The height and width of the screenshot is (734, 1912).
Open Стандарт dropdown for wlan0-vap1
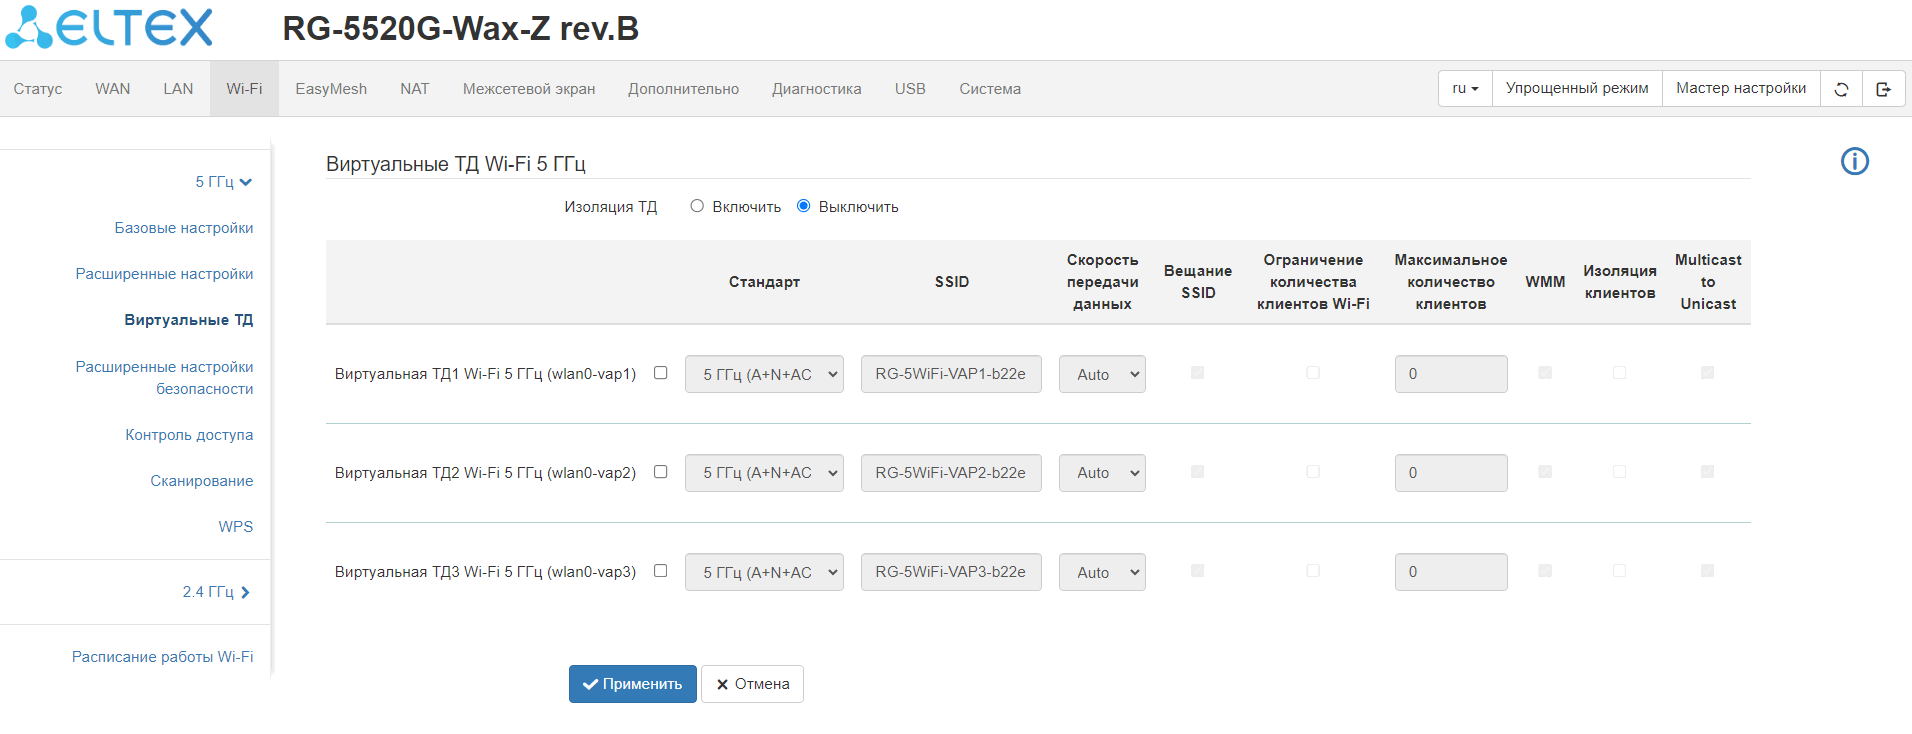[x=764, y=374]
